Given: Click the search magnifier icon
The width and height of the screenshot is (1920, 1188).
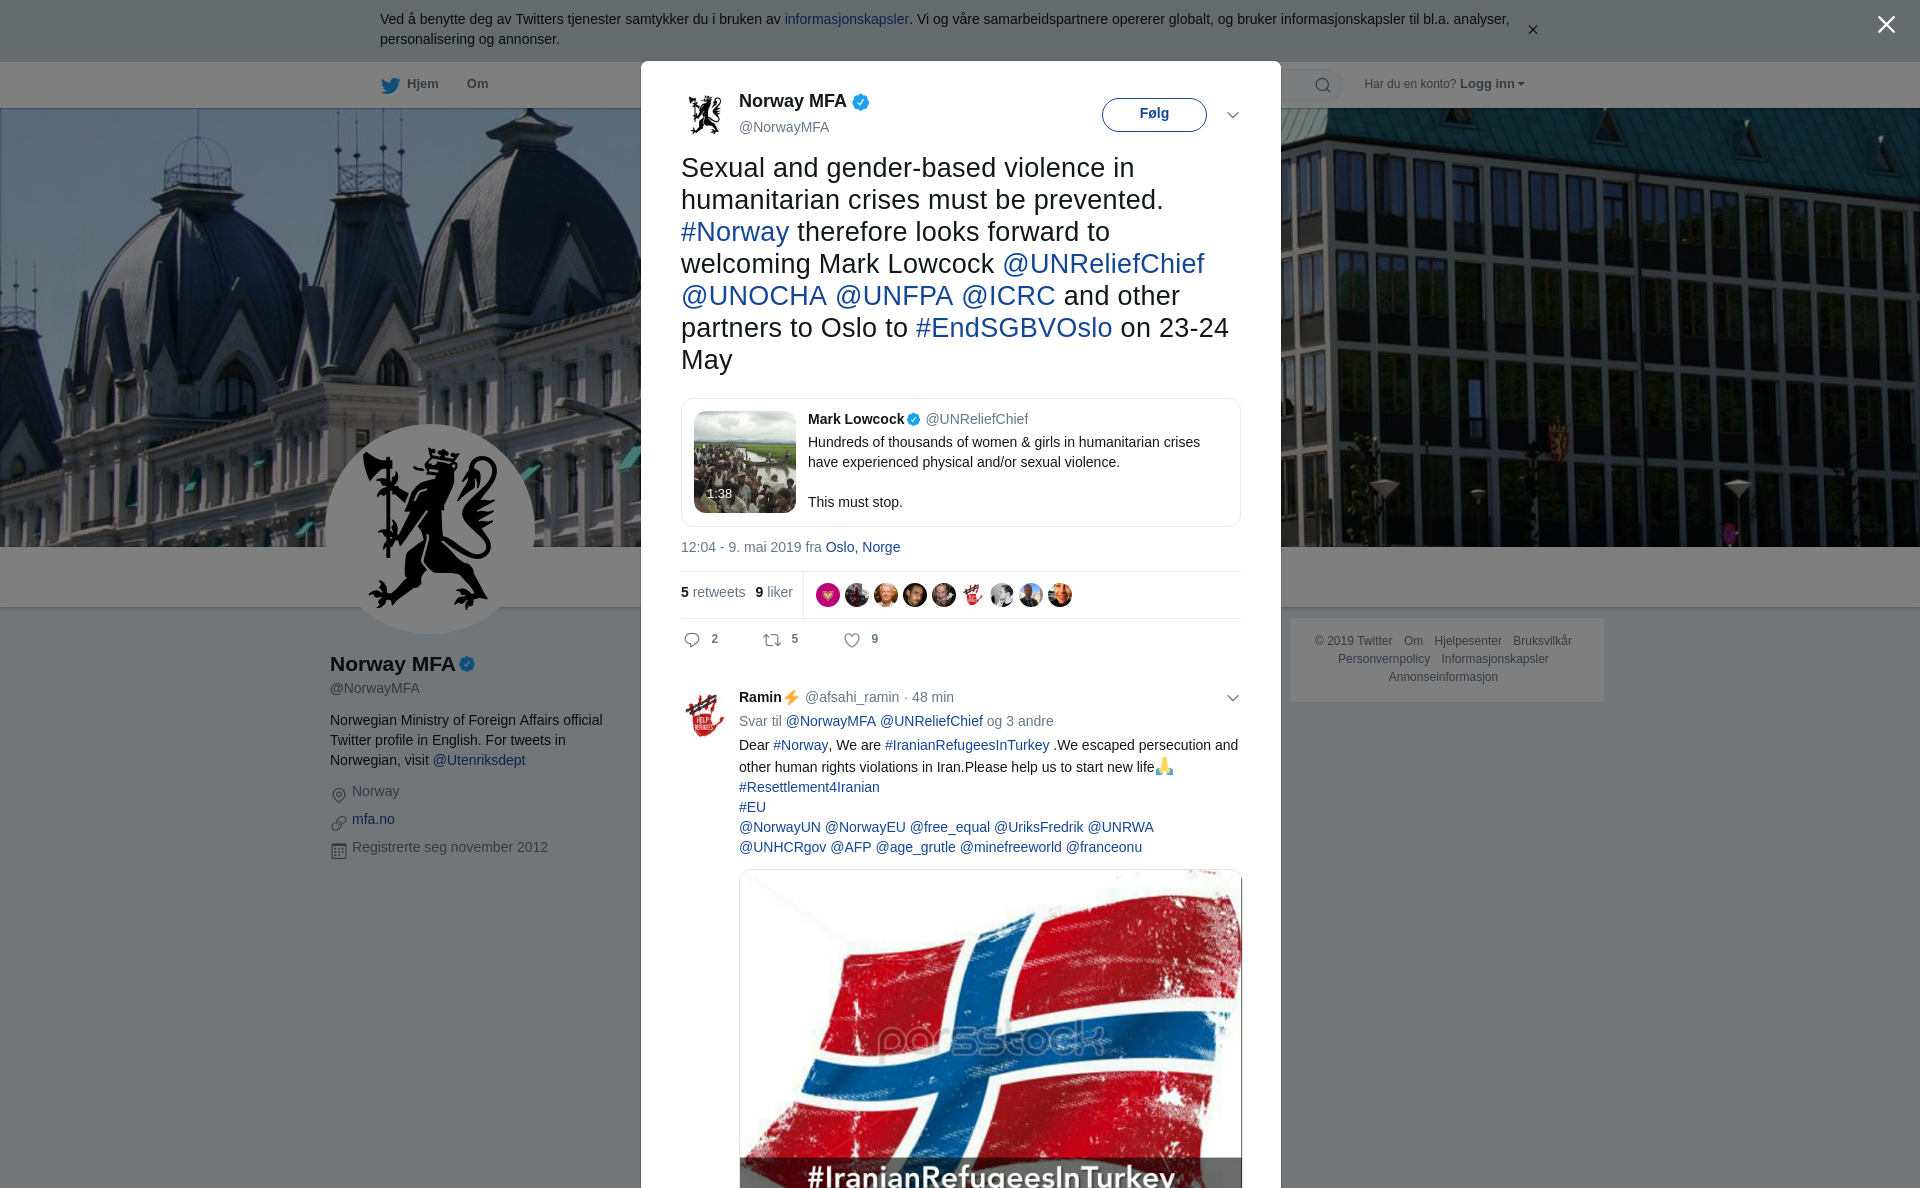Looking at the screenshot, I should click(1323, 85).
